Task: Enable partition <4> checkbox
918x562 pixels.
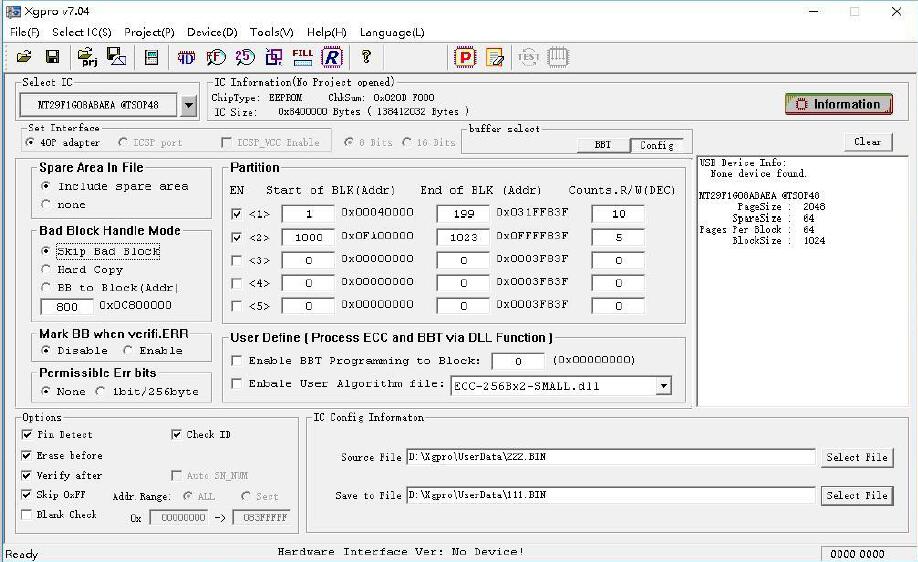Action: coord(237,283)
